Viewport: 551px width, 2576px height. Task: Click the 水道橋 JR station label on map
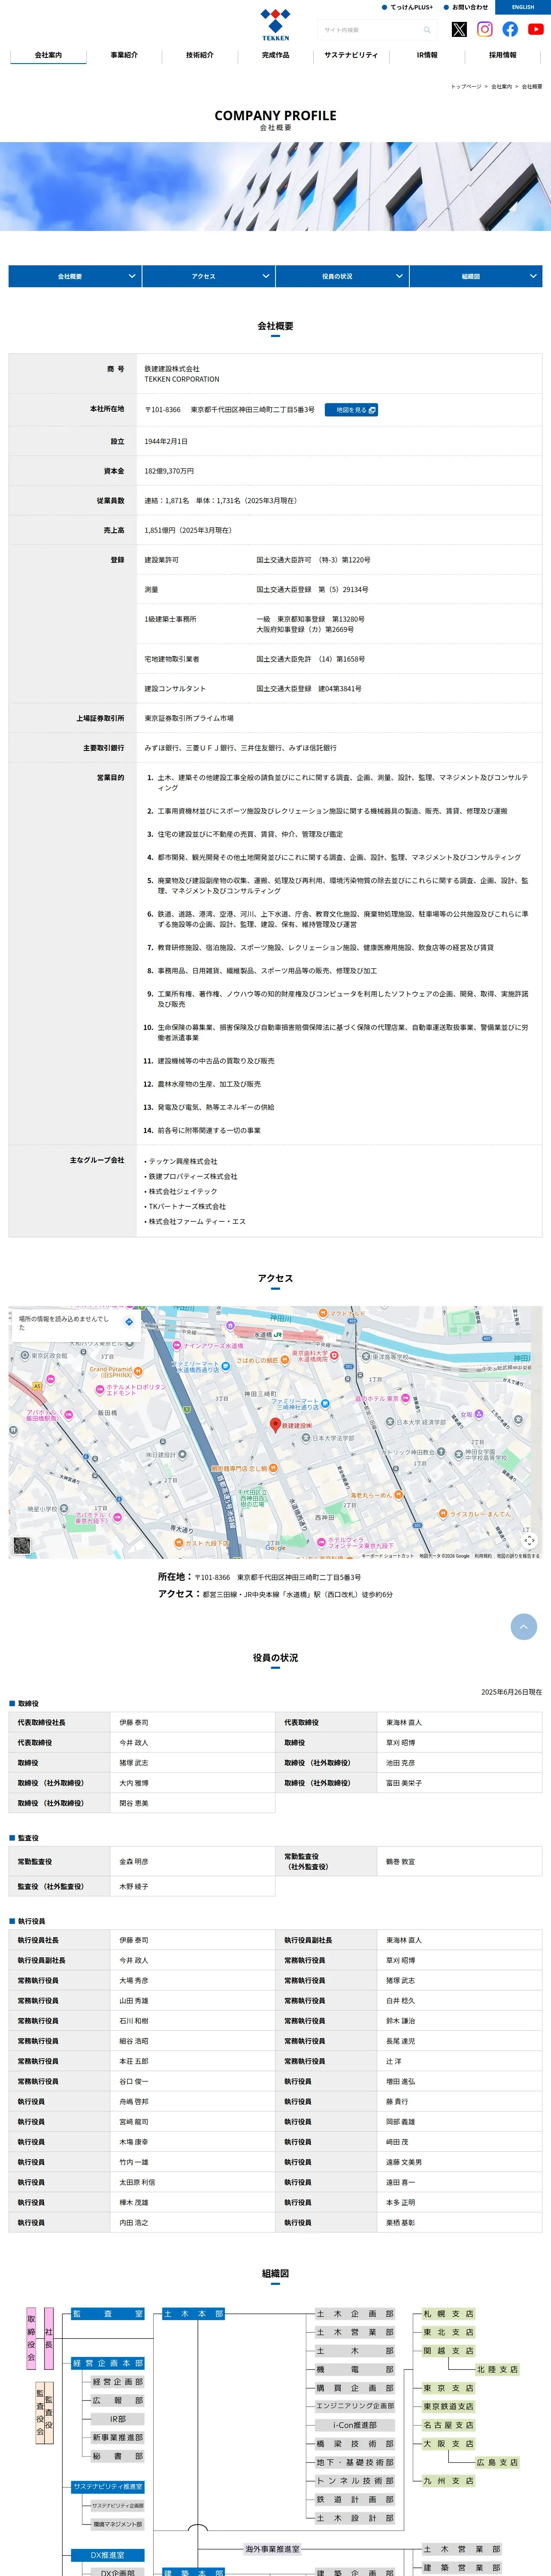tap(268, 1334)
